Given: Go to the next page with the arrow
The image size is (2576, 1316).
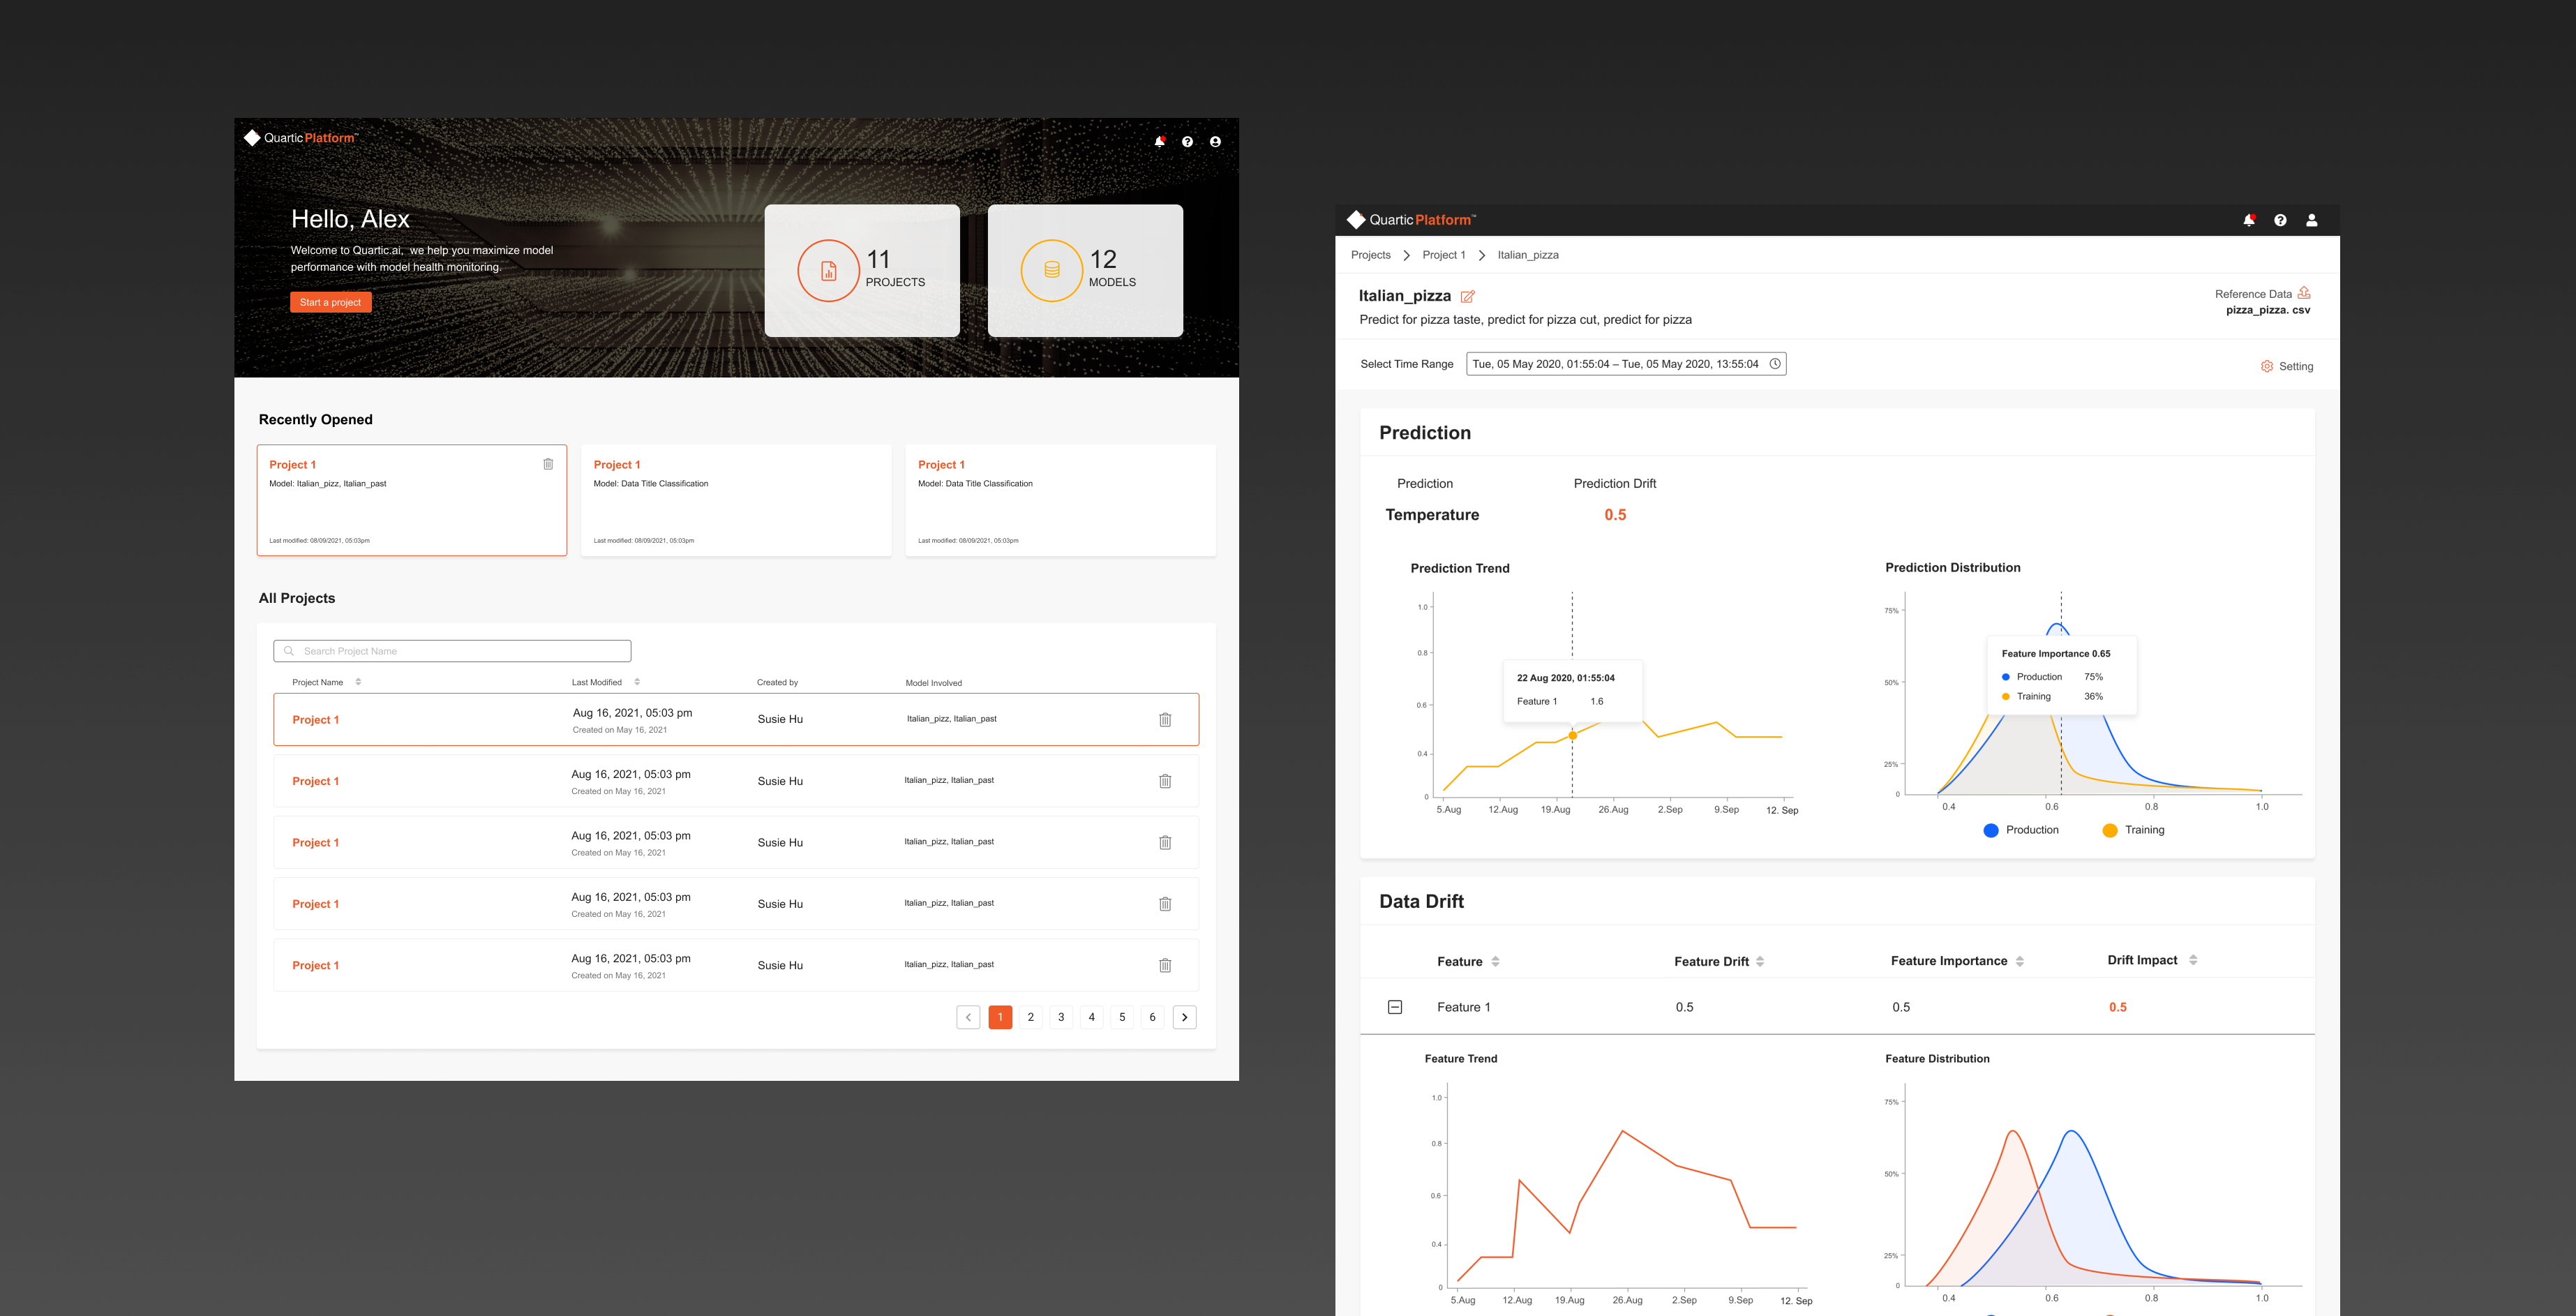Looking at the screenshot, I should click(1184, 1017).
